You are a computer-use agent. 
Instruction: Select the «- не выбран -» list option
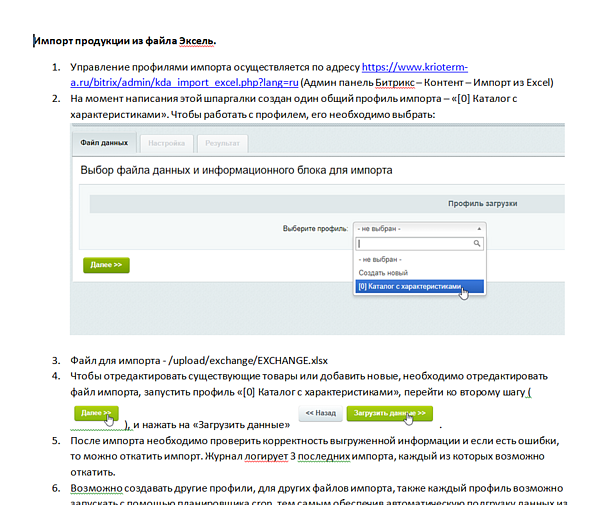click(419, 259)
